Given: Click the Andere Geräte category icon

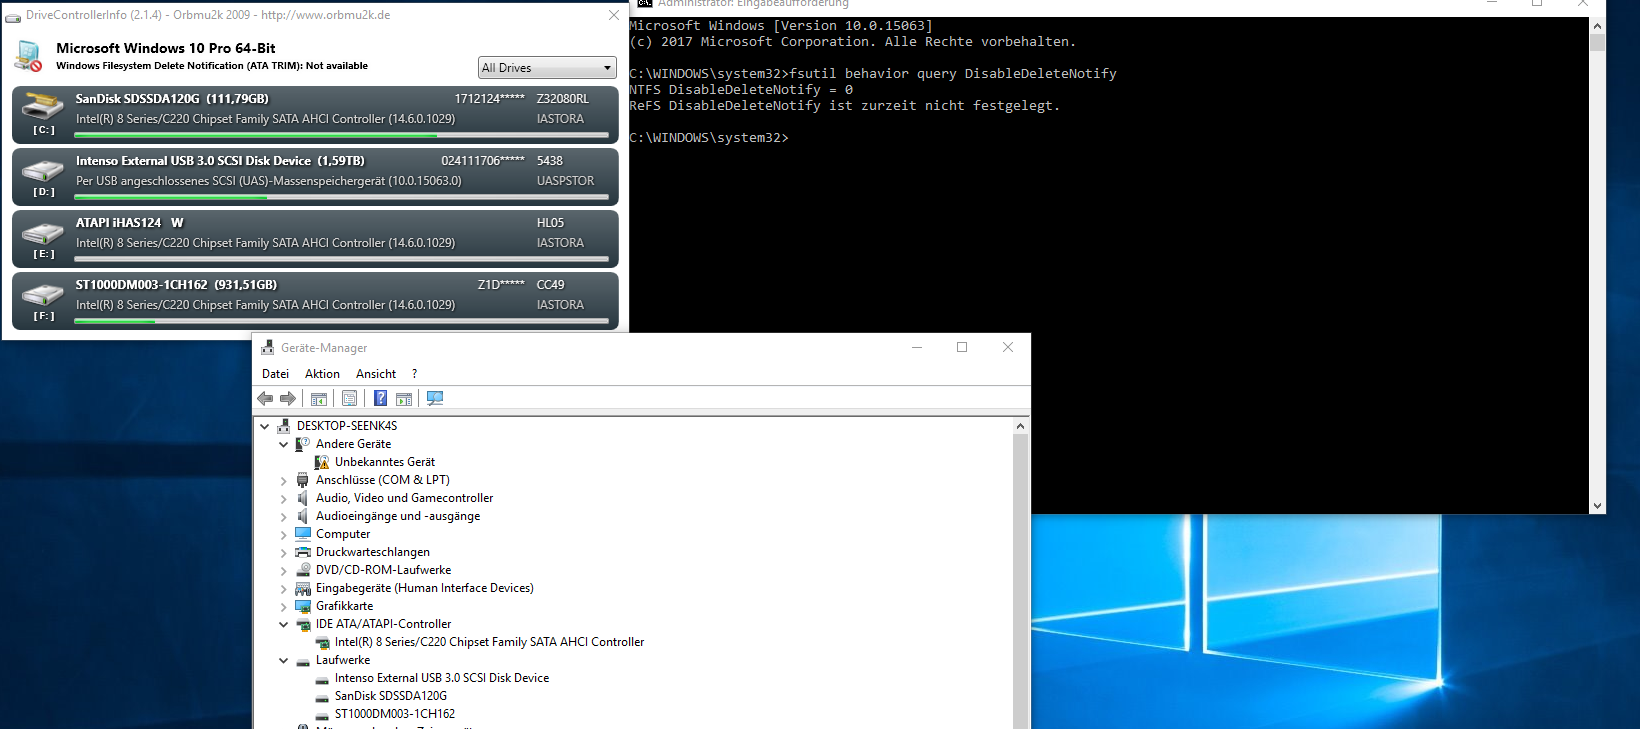Looking at the screenshot, I should click(303, 444).
